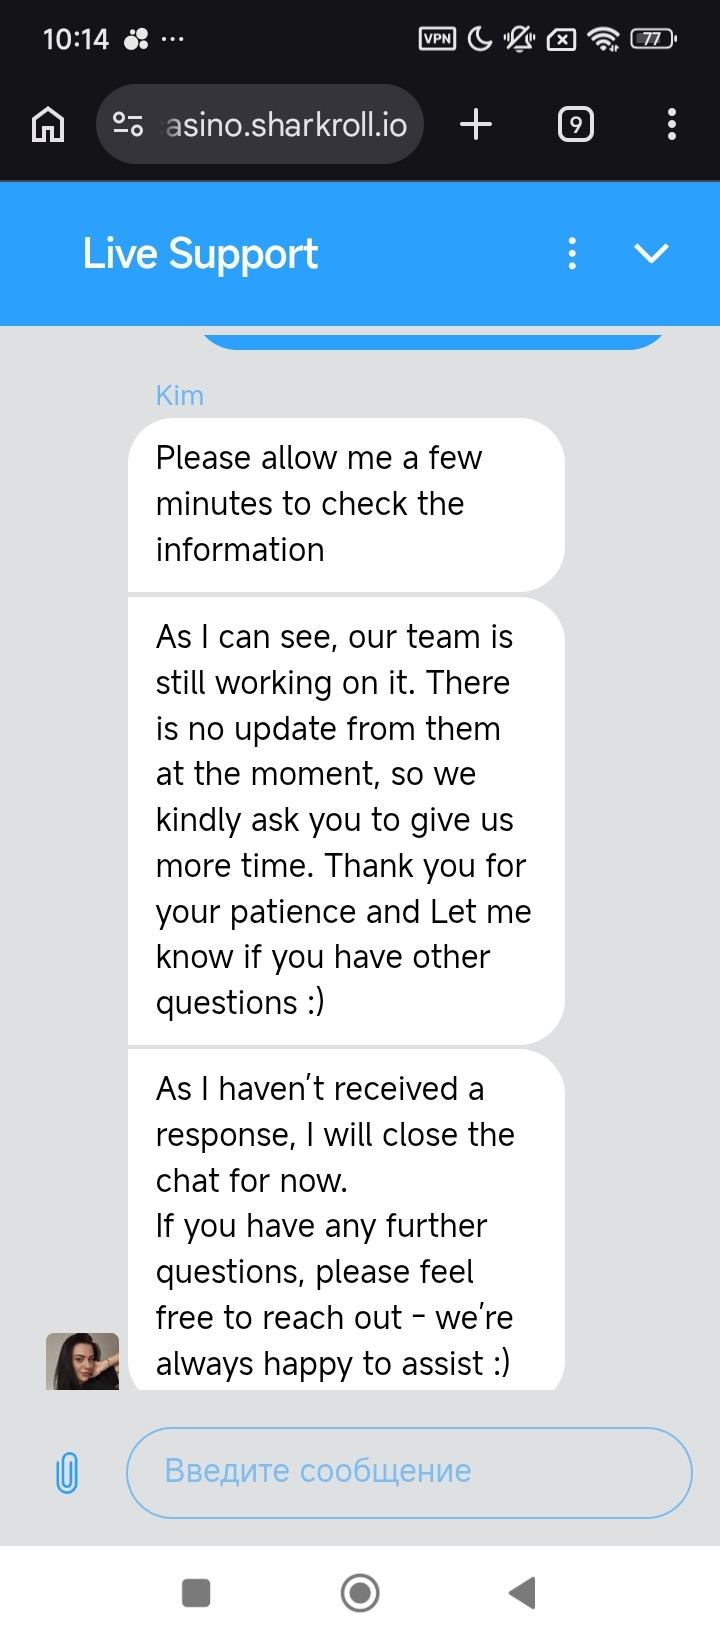Tap the VPN status bar icon
This screenshot has height=1640, width=720.
436,39
